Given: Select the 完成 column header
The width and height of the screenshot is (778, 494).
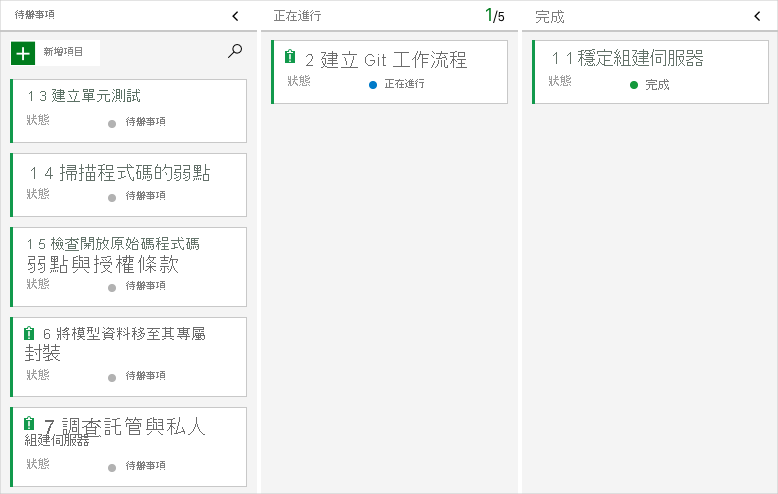Looking at the screenshot, I should point(550,17).
